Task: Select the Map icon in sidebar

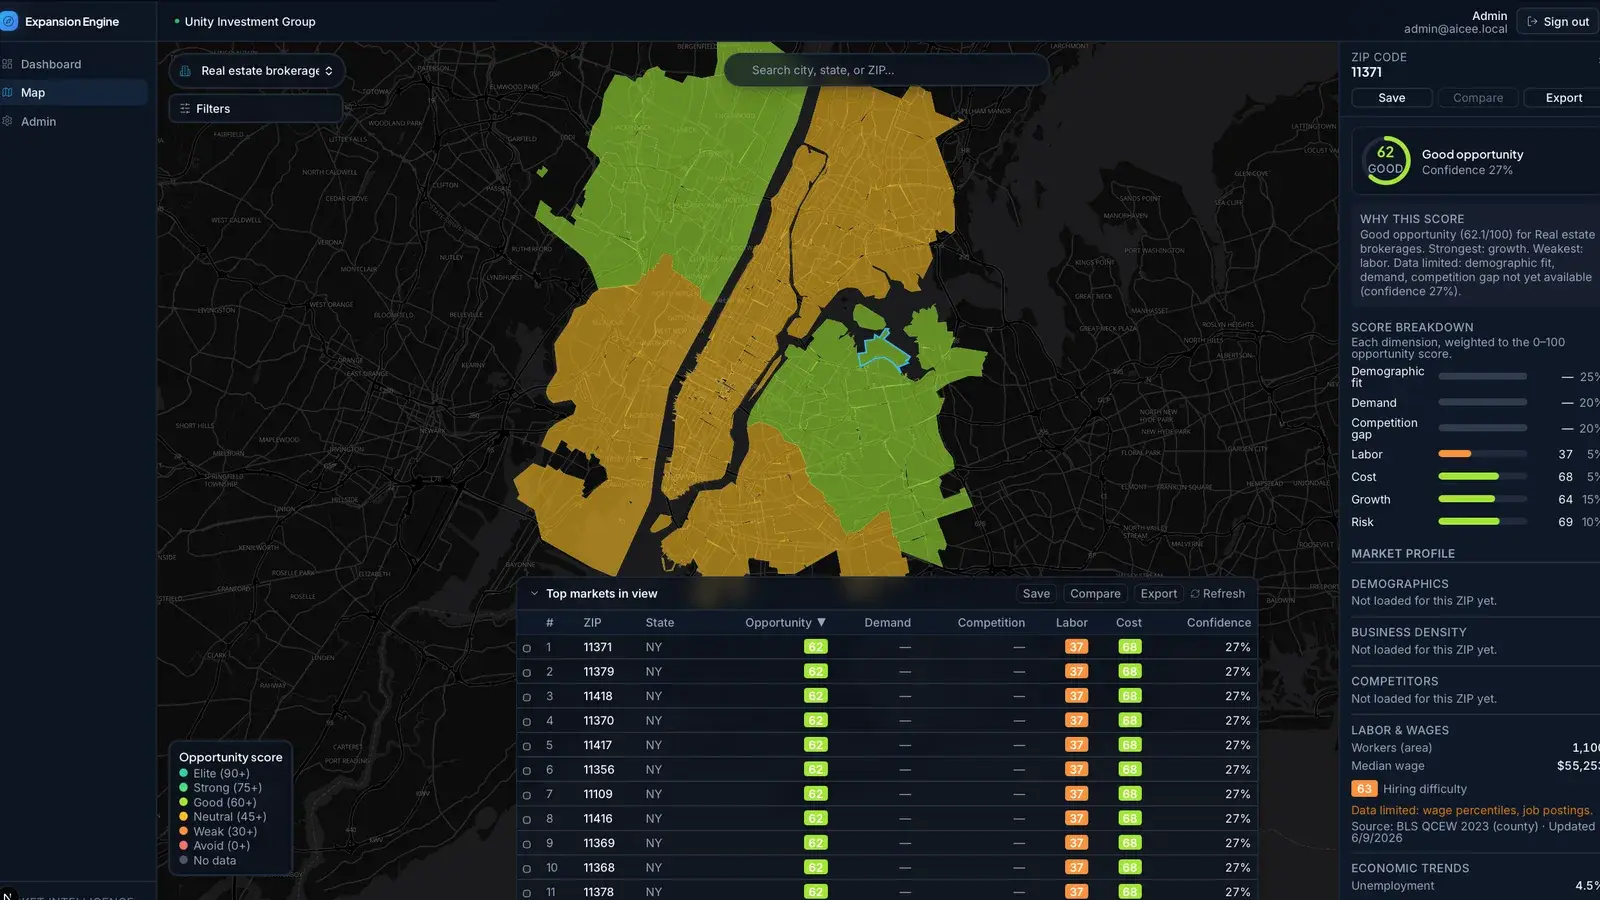Action: pos(8,92)
